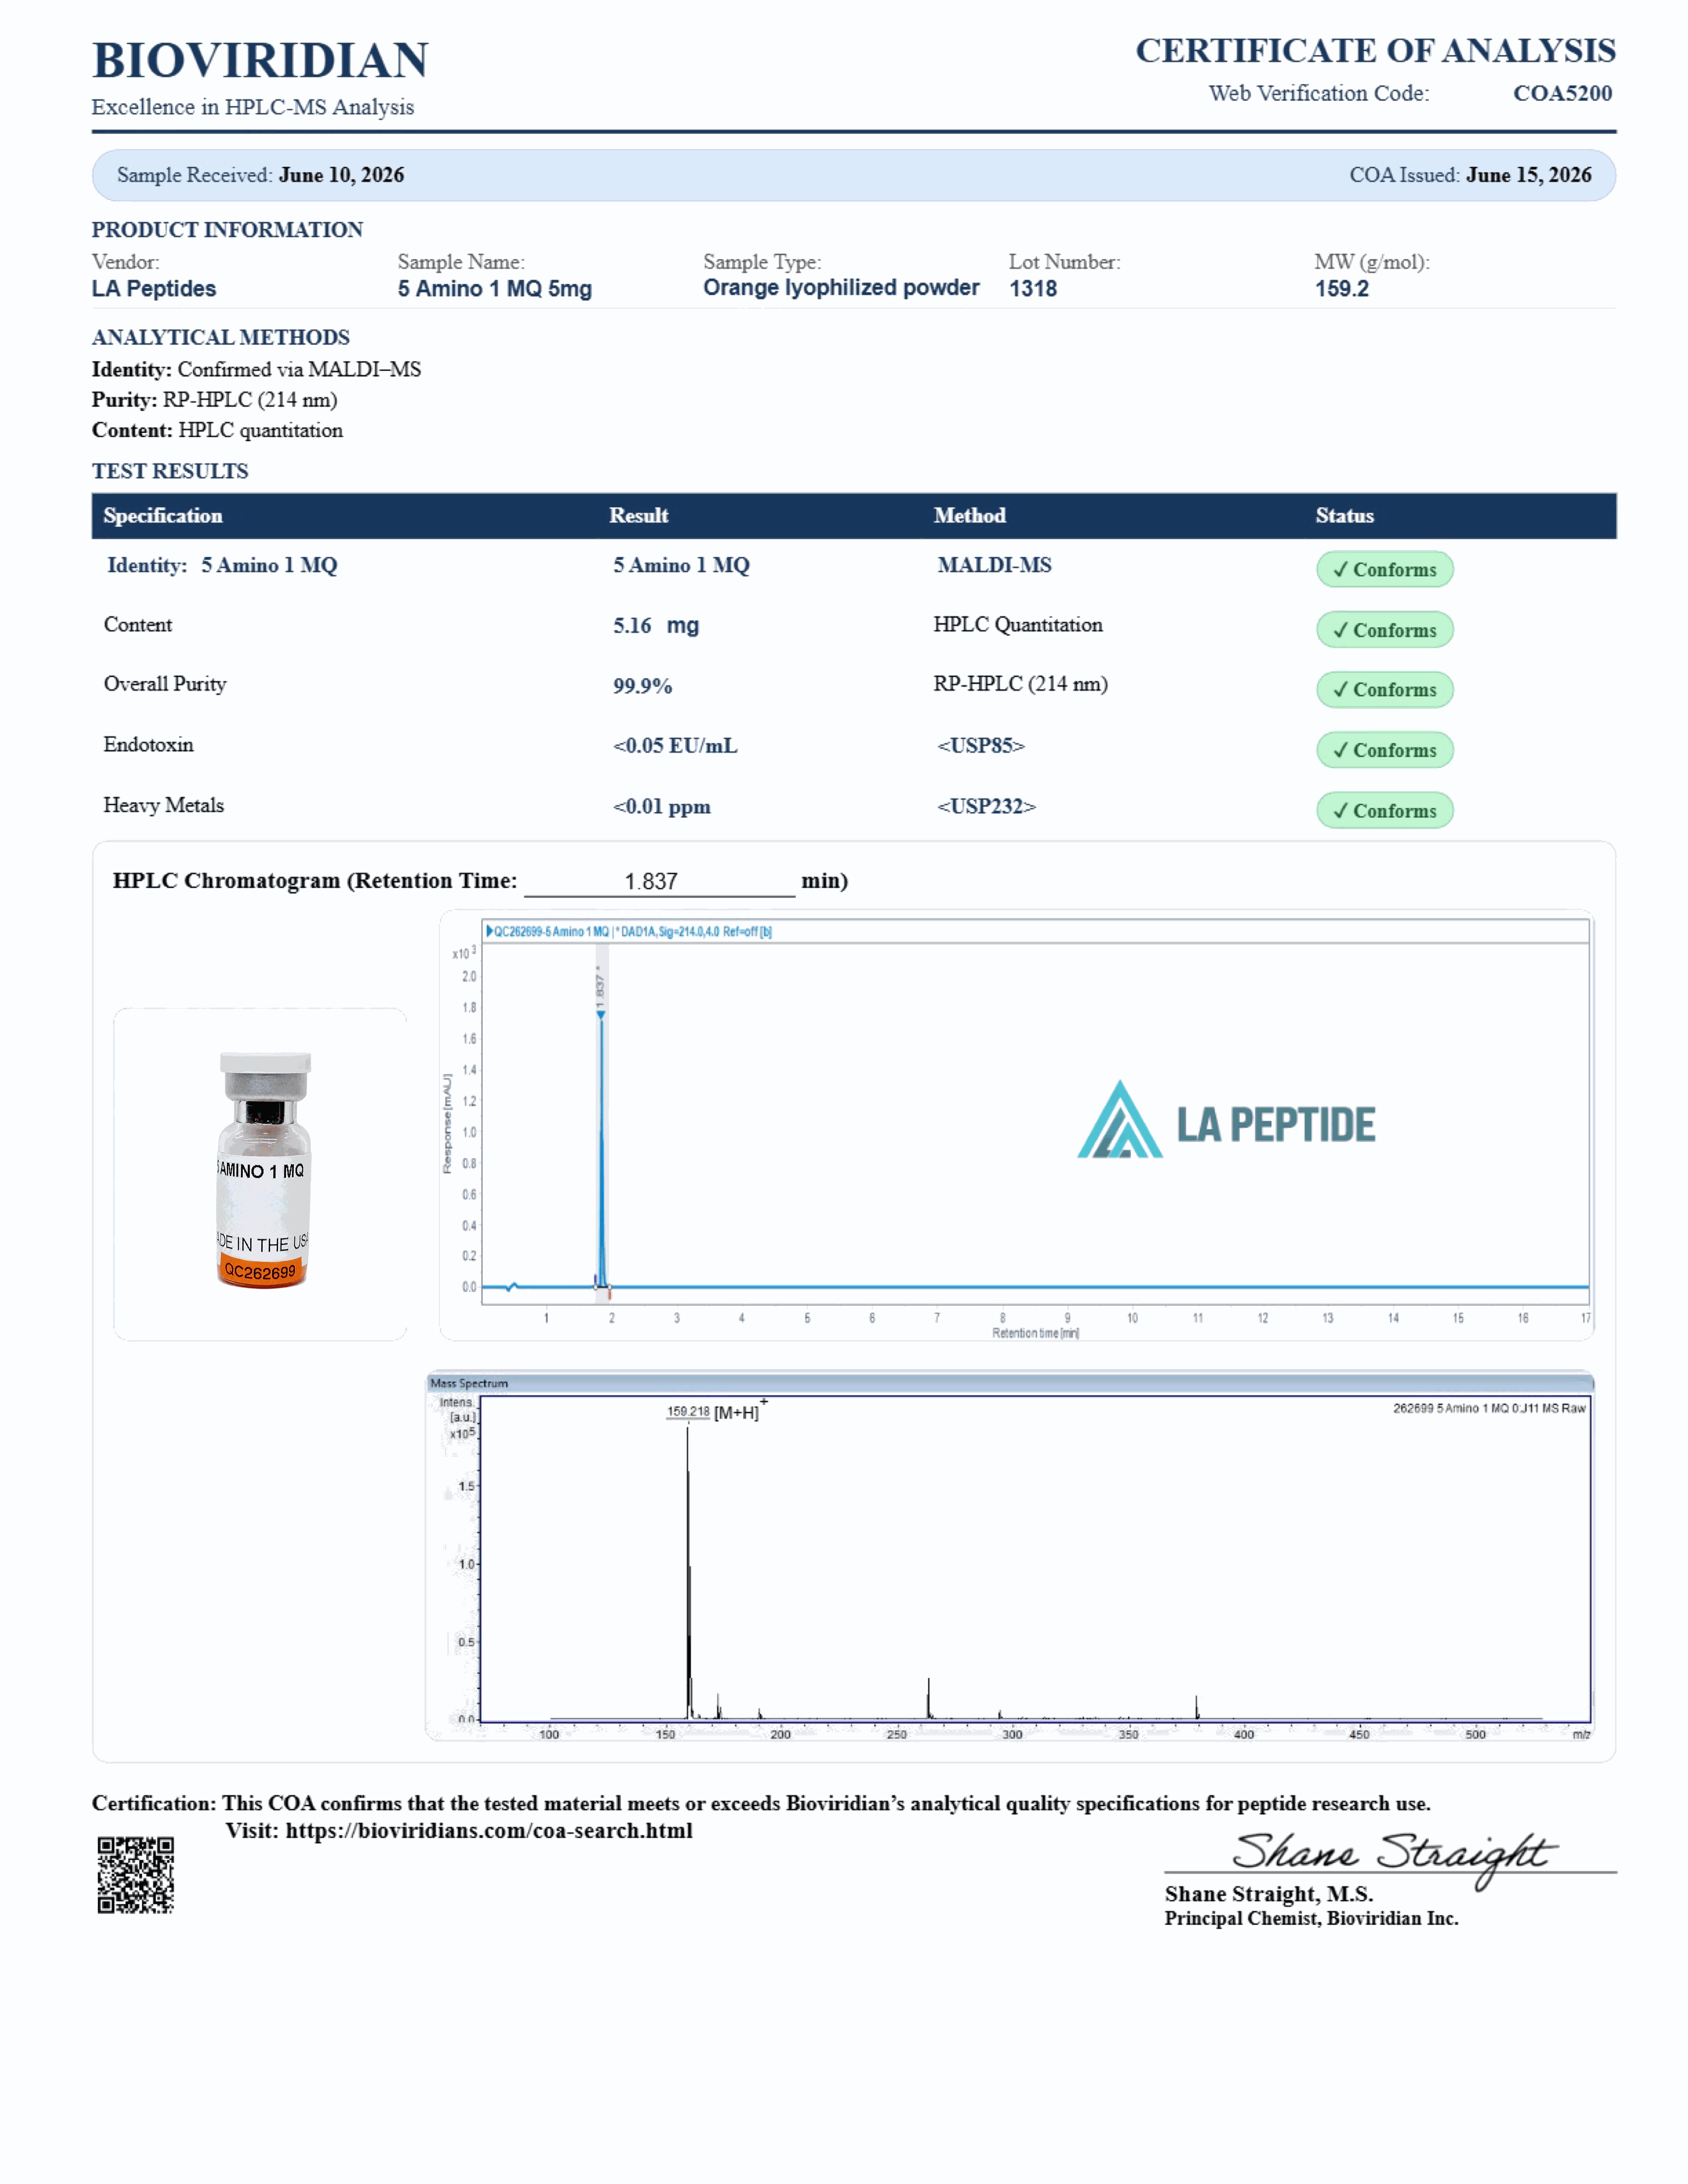Click the <USP85> method cell
1688x2184 pixels.
pos(981,746)
